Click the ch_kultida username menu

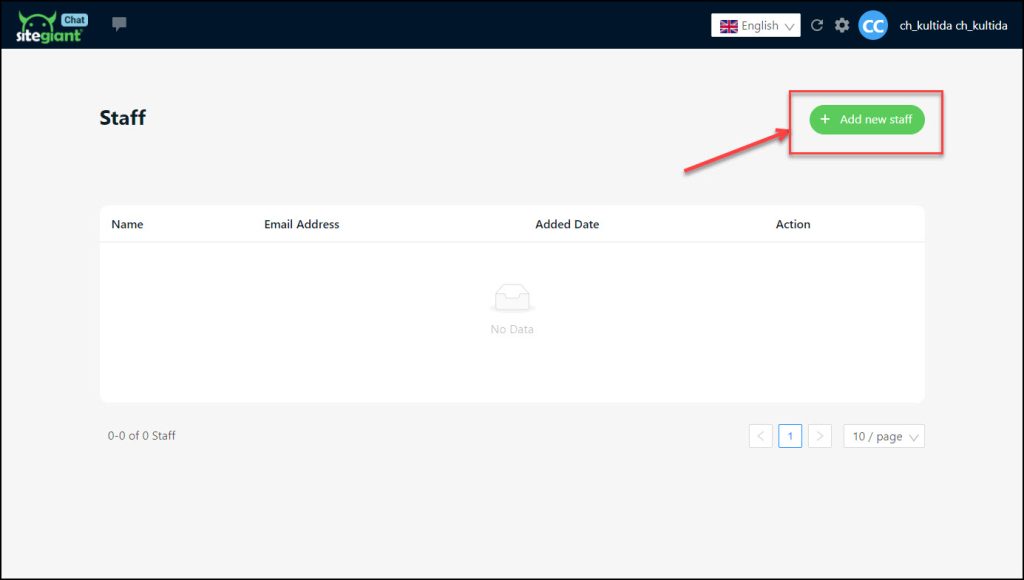pos(953,26)
